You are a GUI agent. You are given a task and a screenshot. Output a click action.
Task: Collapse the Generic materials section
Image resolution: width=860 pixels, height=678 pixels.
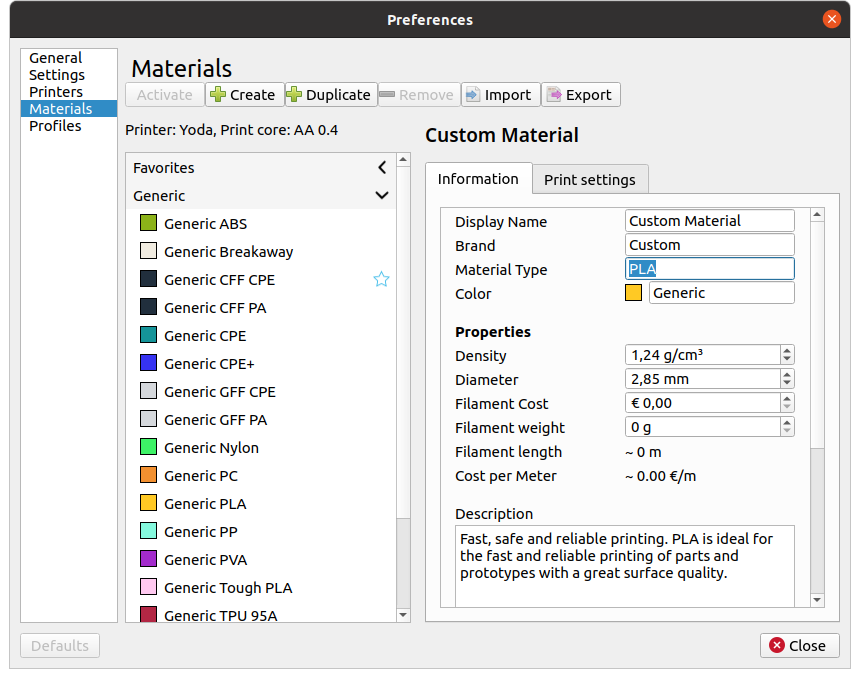381,196
